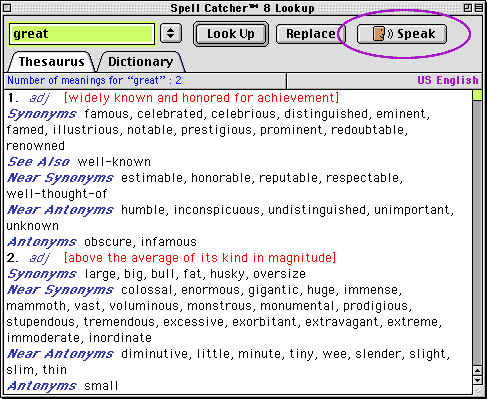Image resolution: width=487 pixels, height=399 pixels.
Task: Click the near antonym "unknown"
Action: tap(33, 226)
